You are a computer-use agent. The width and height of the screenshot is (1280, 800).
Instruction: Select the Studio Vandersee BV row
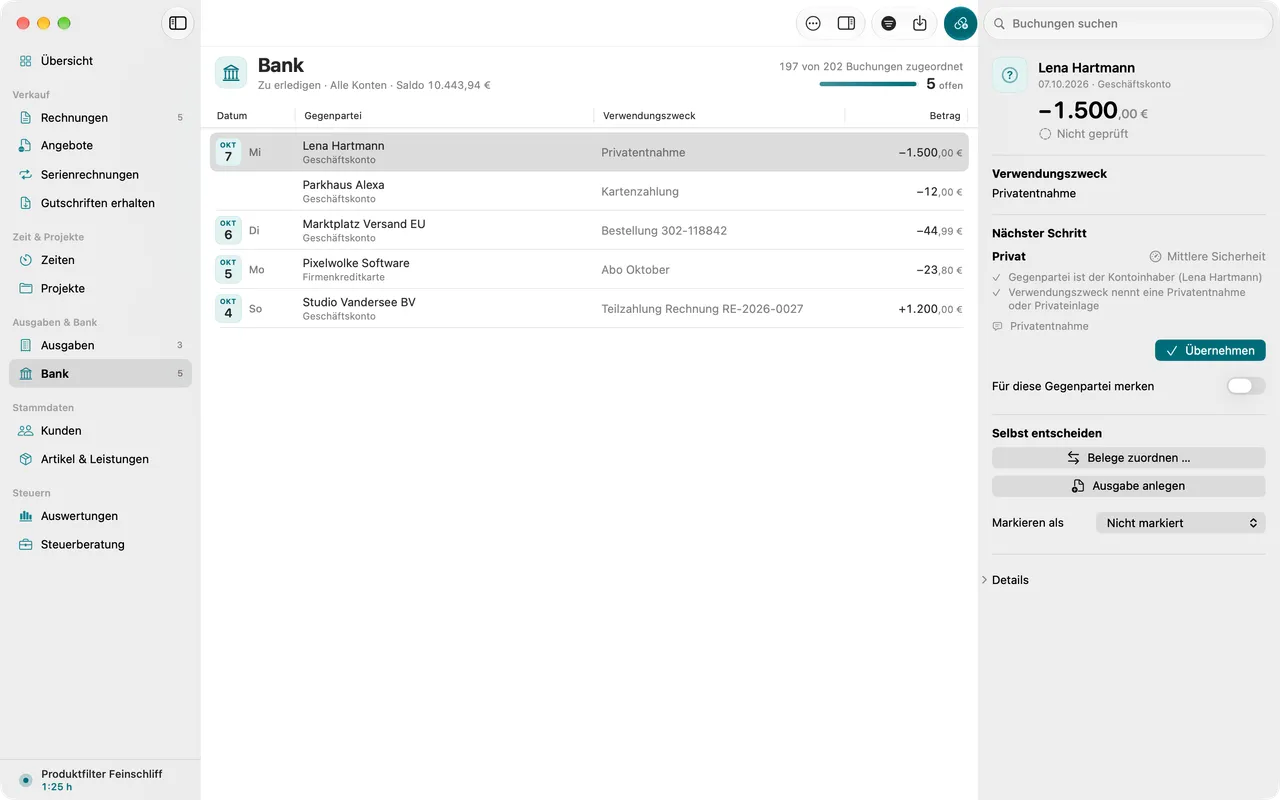click(x=589, y=308)
